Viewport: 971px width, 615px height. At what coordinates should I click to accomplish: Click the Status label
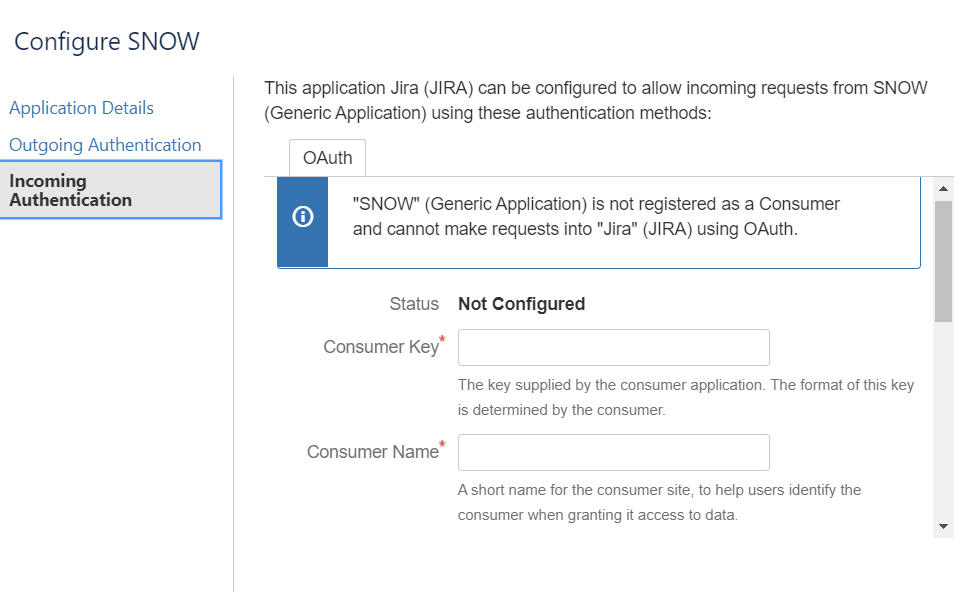[414, 304]
